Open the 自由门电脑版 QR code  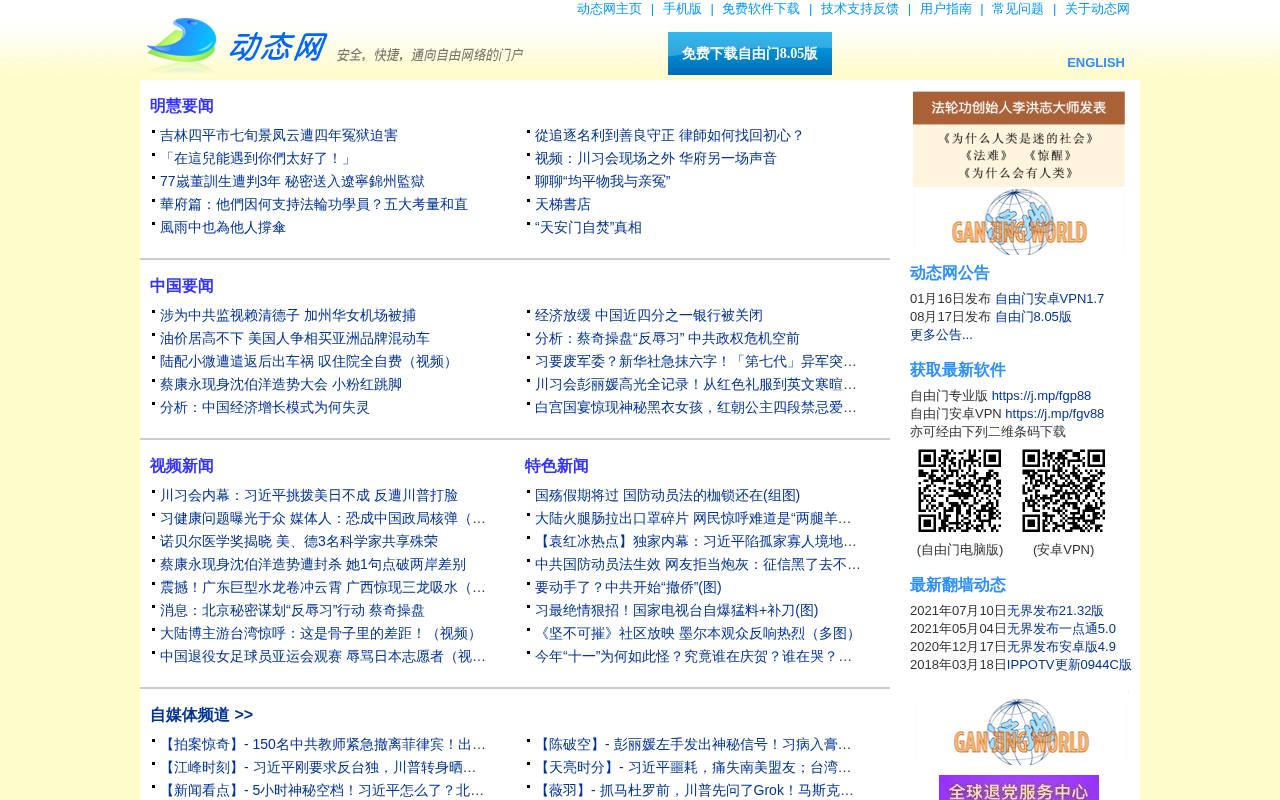click(x=960, y=491)
